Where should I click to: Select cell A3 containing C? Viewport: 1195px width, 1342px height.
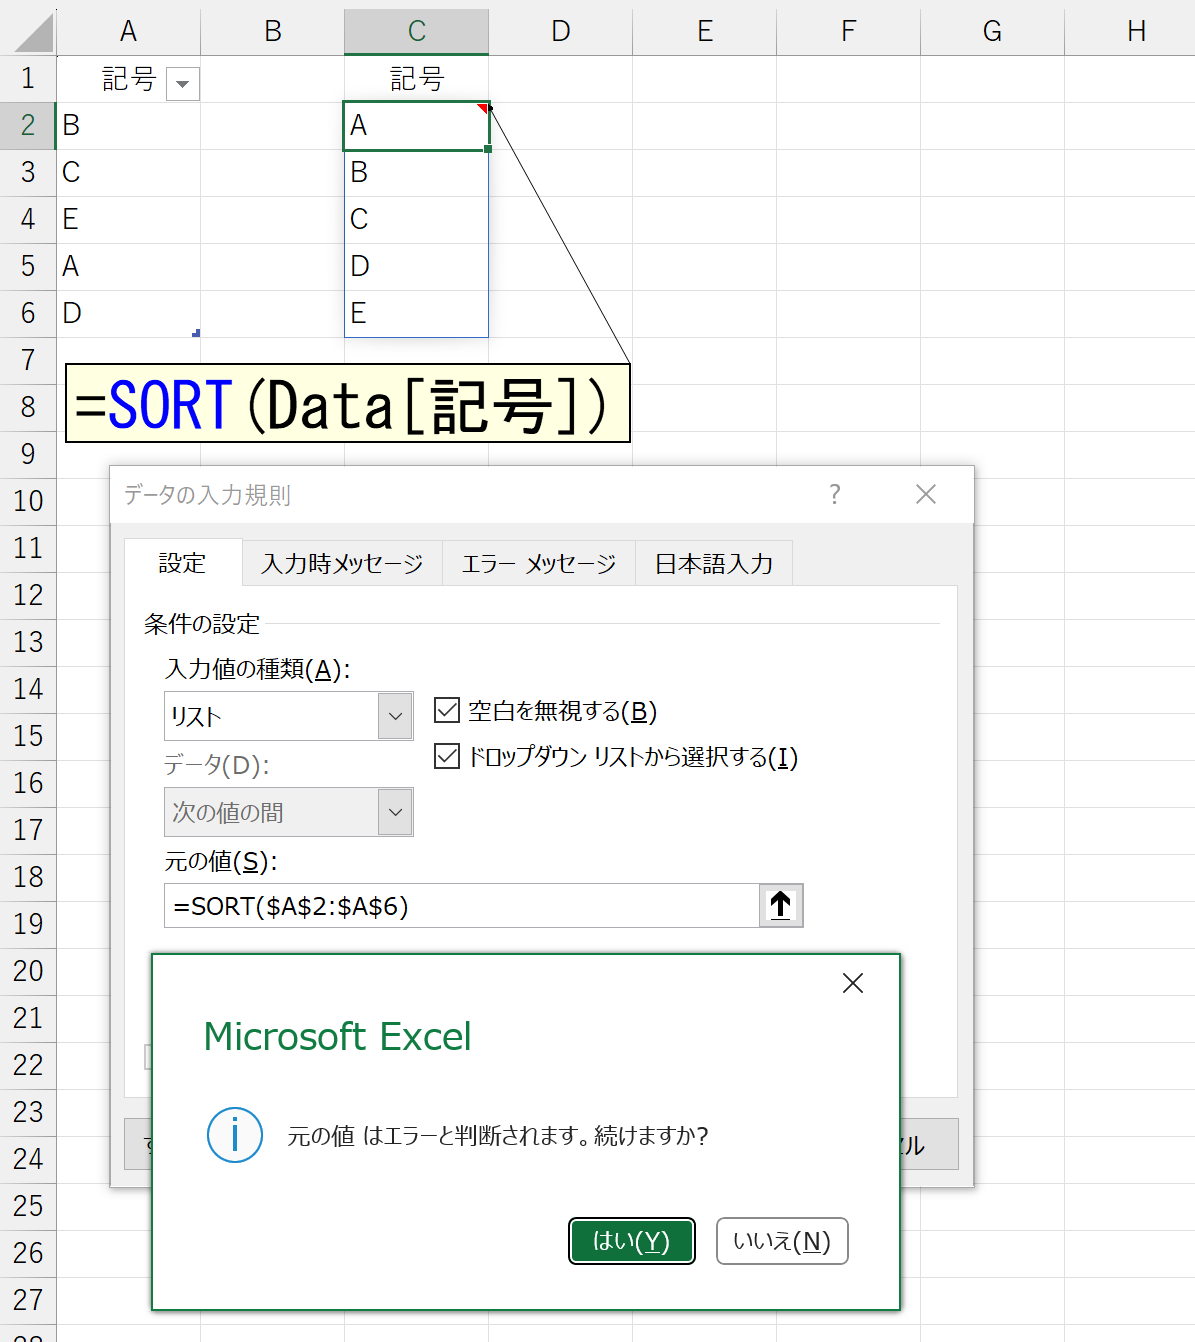click(128, 173)
